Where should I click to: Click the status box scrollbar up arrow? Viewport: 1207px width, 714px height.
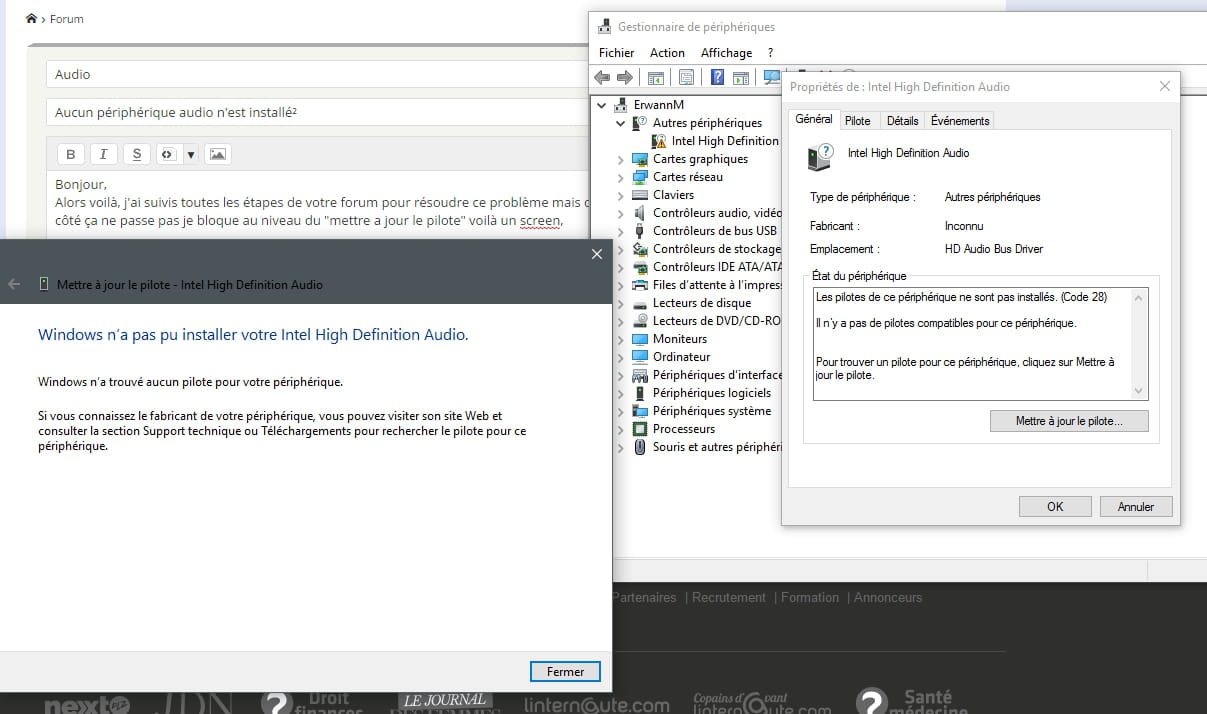point(1139,297)
